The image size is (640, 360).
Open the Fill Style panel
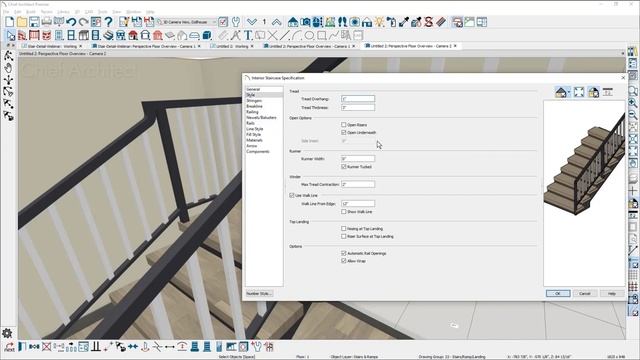[x=253, y=134]
